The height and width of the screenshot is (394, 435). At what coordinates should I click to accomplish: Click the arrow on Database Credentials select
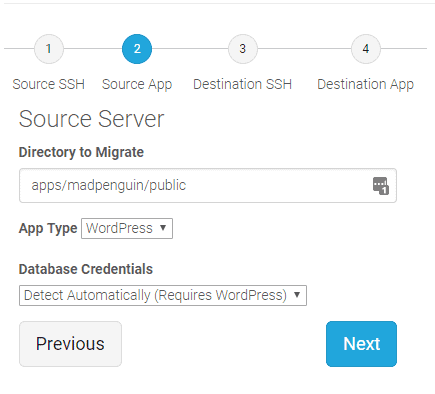297,295
